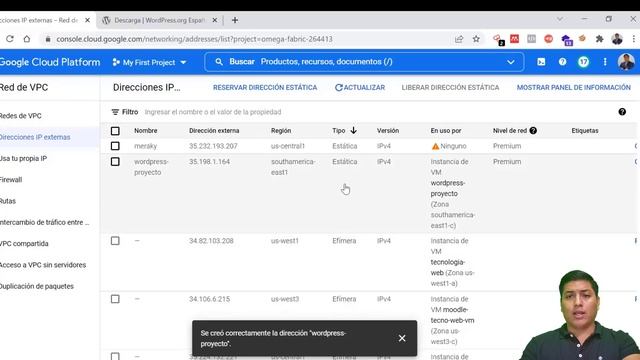Go to Firewall in the sidebar
The width and height of the screenshot is (640, 360).
click(x=11, y=180)
